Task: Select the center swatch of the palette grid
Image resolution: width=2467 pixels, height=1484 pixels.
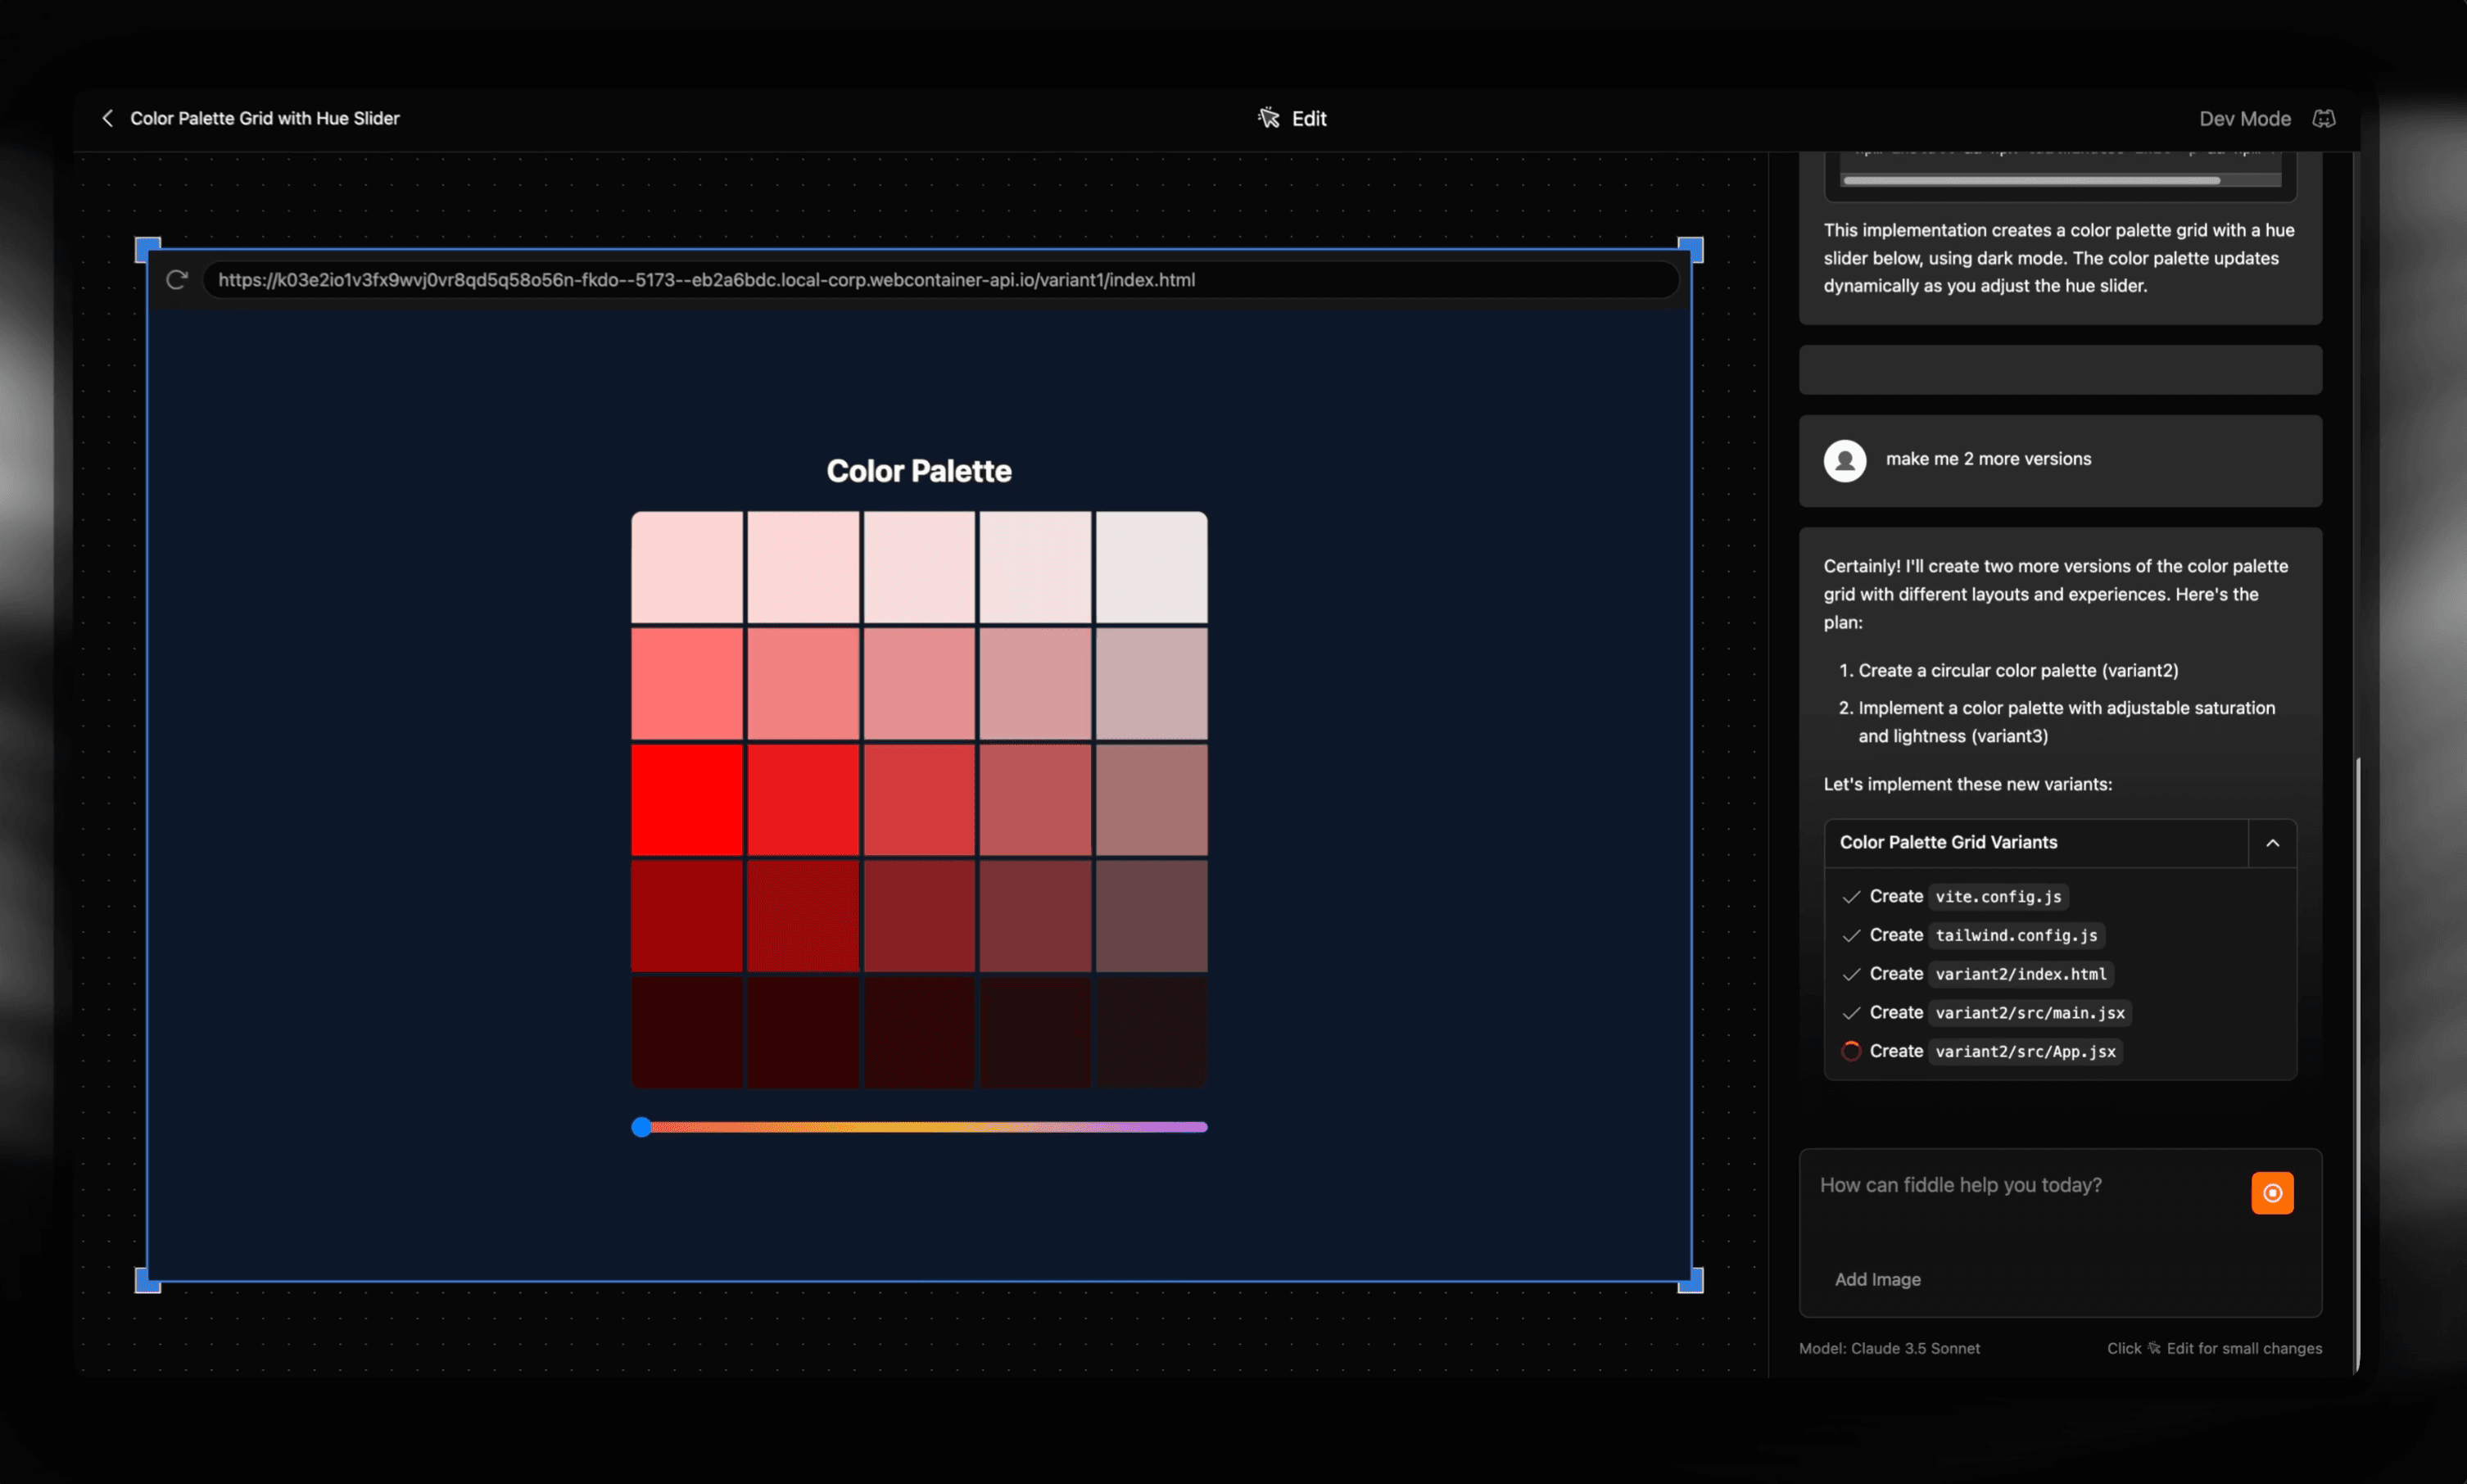Action: (919, 800)
